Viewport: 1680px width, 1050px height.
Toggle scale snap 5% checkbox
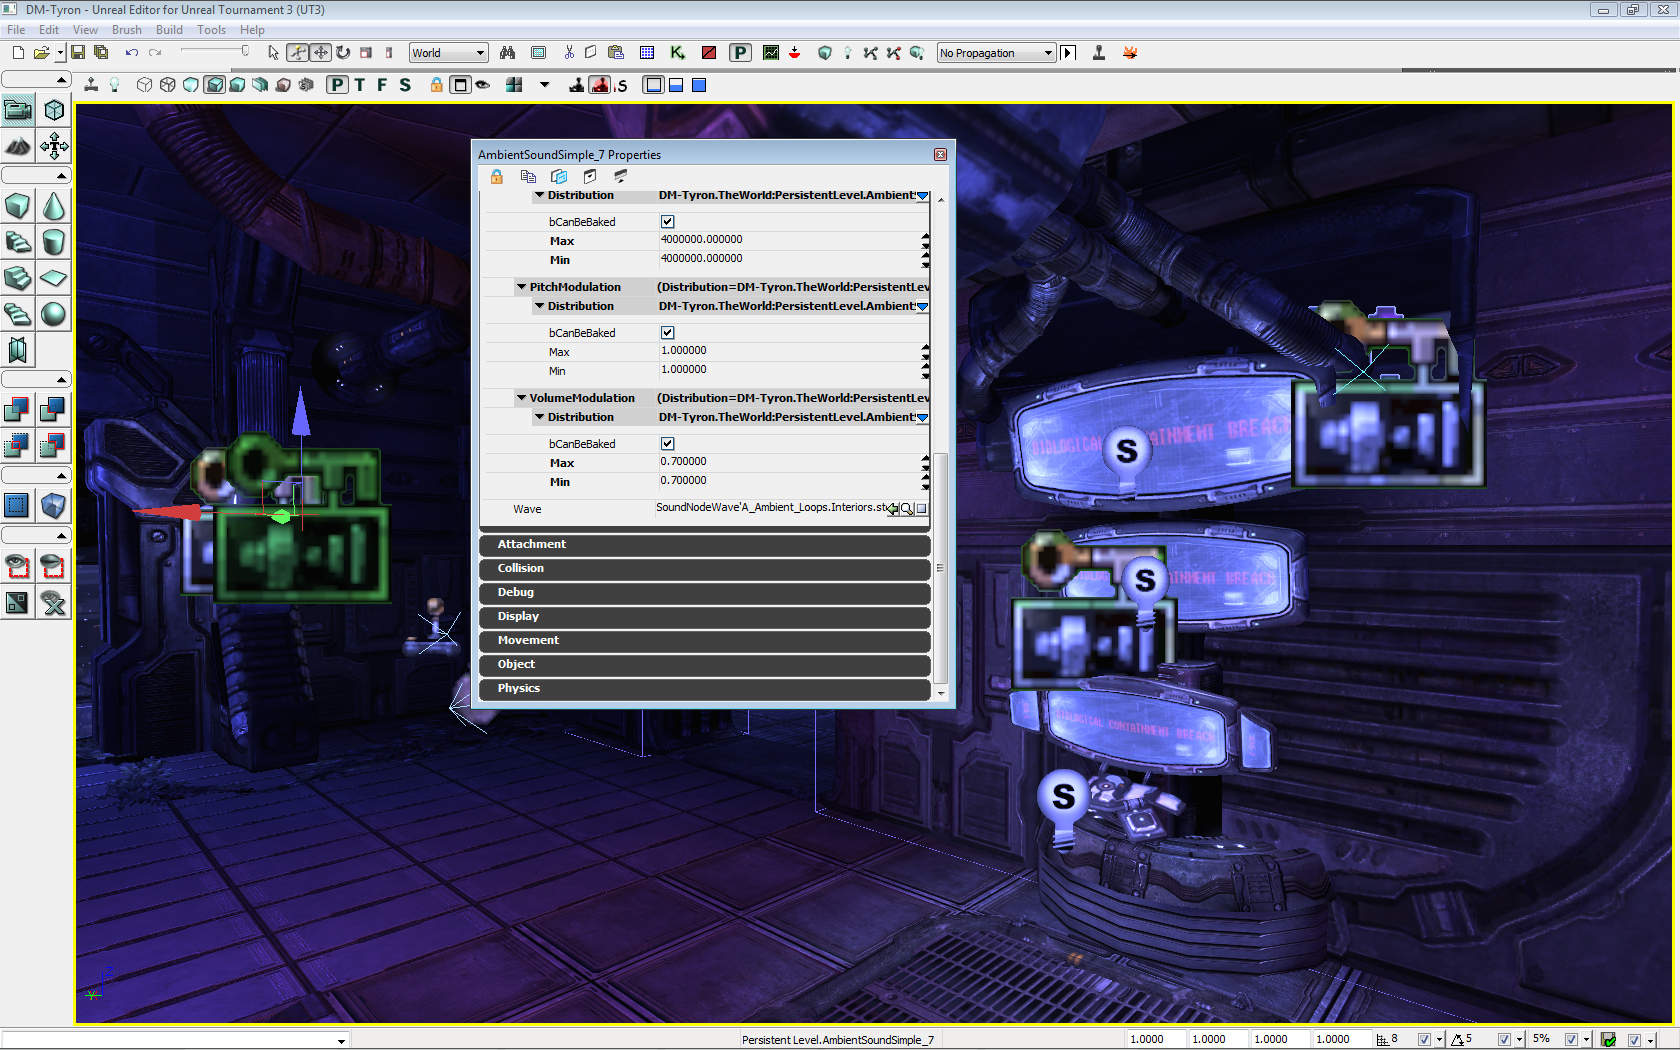point(1571,1040)
